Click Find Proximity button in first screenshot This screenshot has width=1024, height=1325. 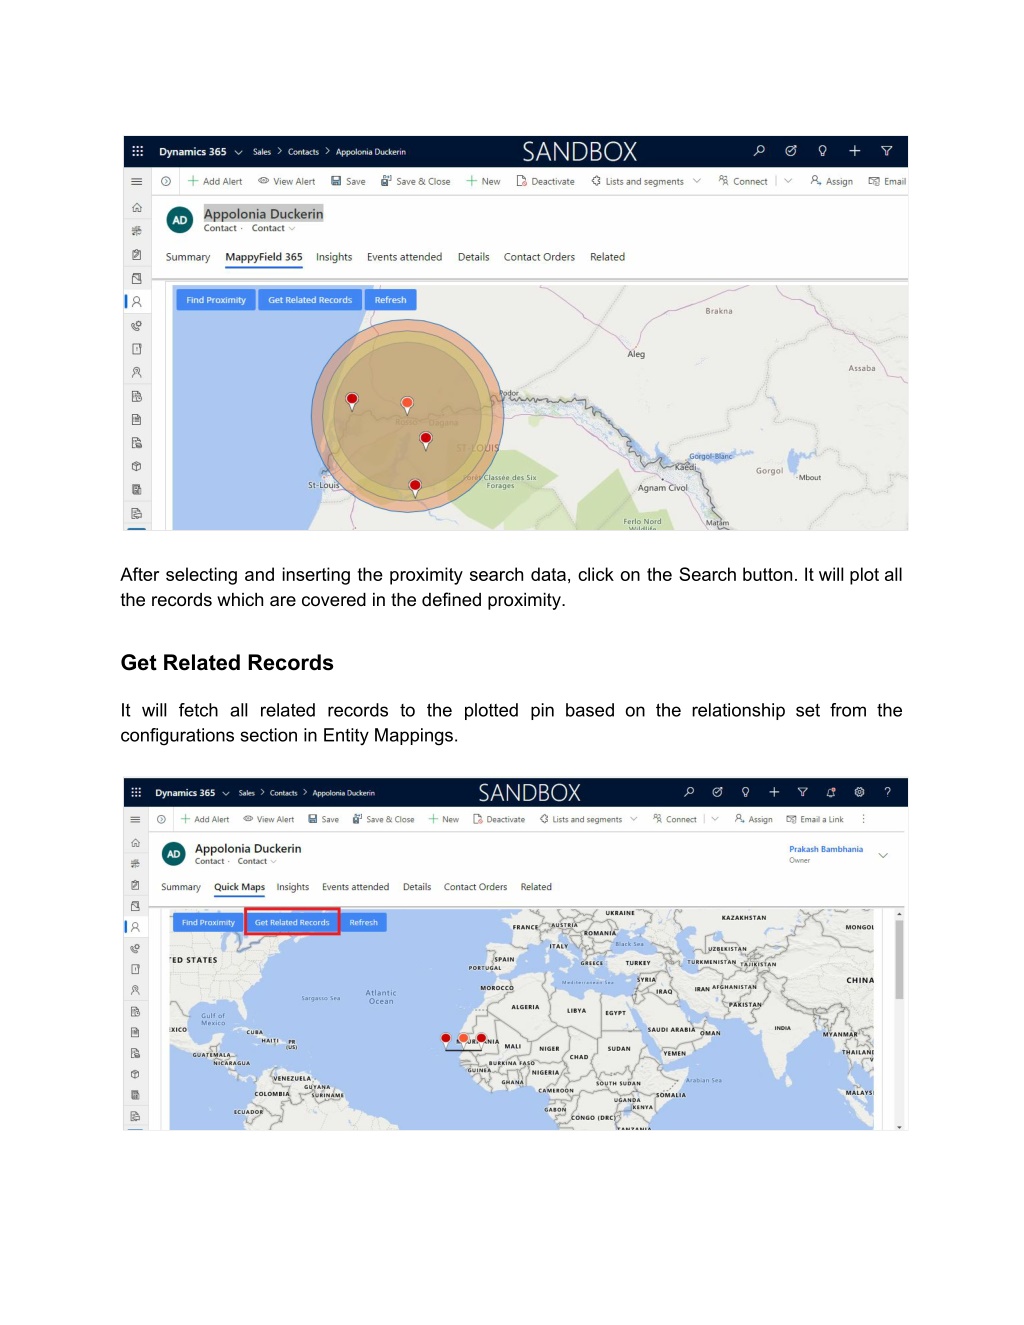tap(216, 300)
